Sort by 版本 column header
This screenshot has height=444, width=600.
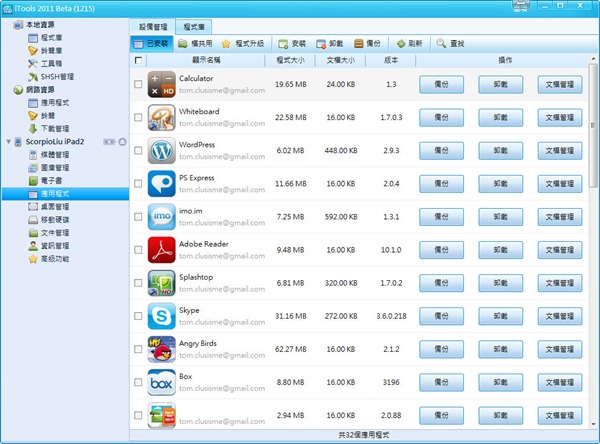tap(391, 60)
